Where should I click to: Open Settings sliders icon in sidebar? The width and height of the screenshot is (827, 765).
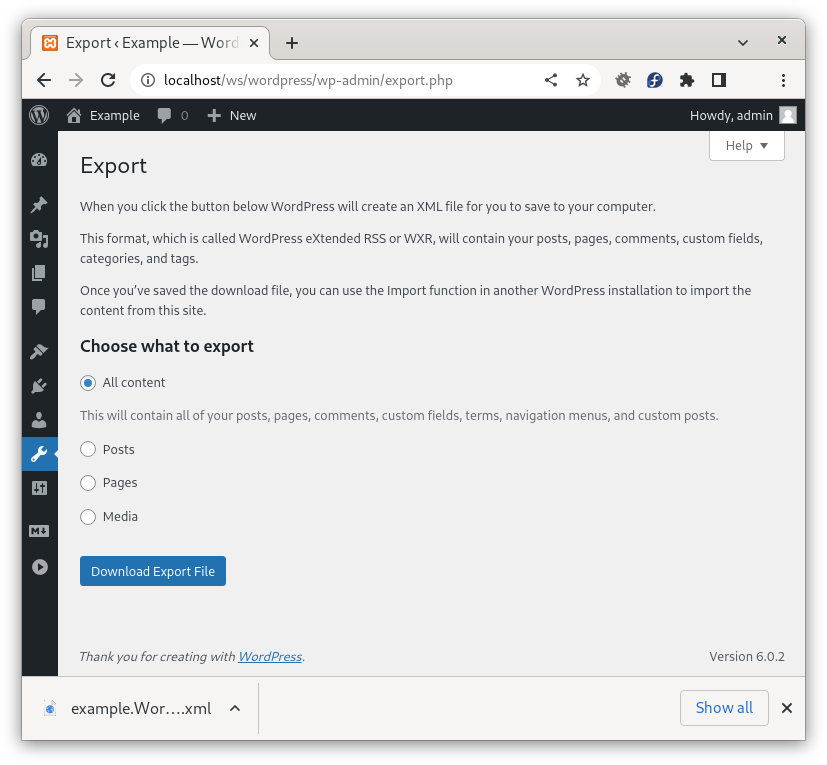tap(39, 488)
